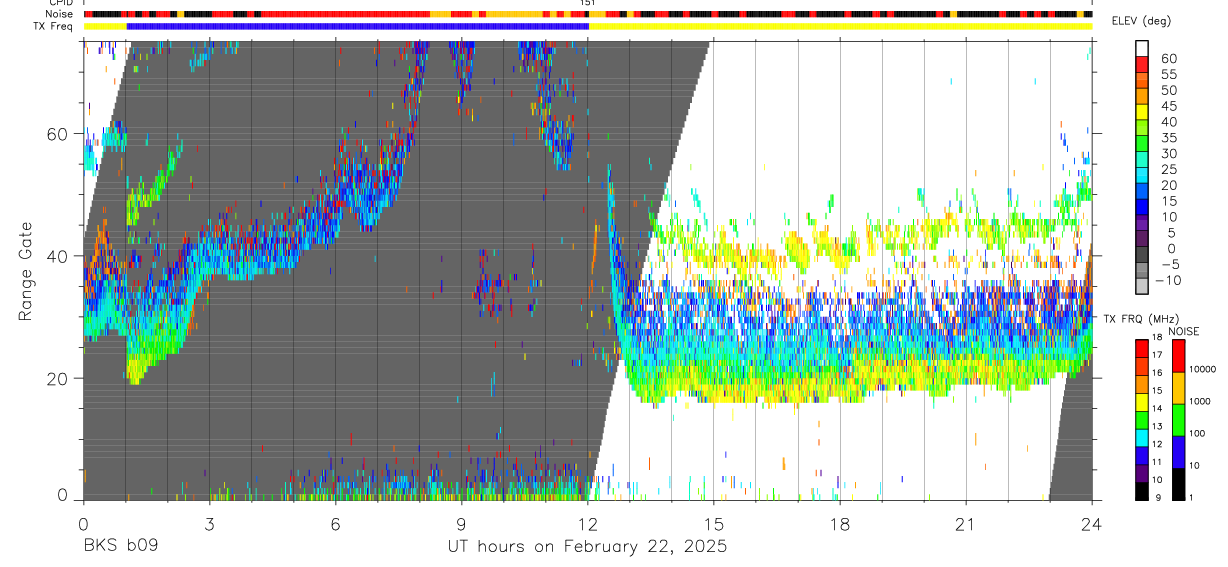Image resolution: width=1228 pixels, height=567 pixels.
Task: Click y-axis tick label '40'
Action: (x=55, y=256)
